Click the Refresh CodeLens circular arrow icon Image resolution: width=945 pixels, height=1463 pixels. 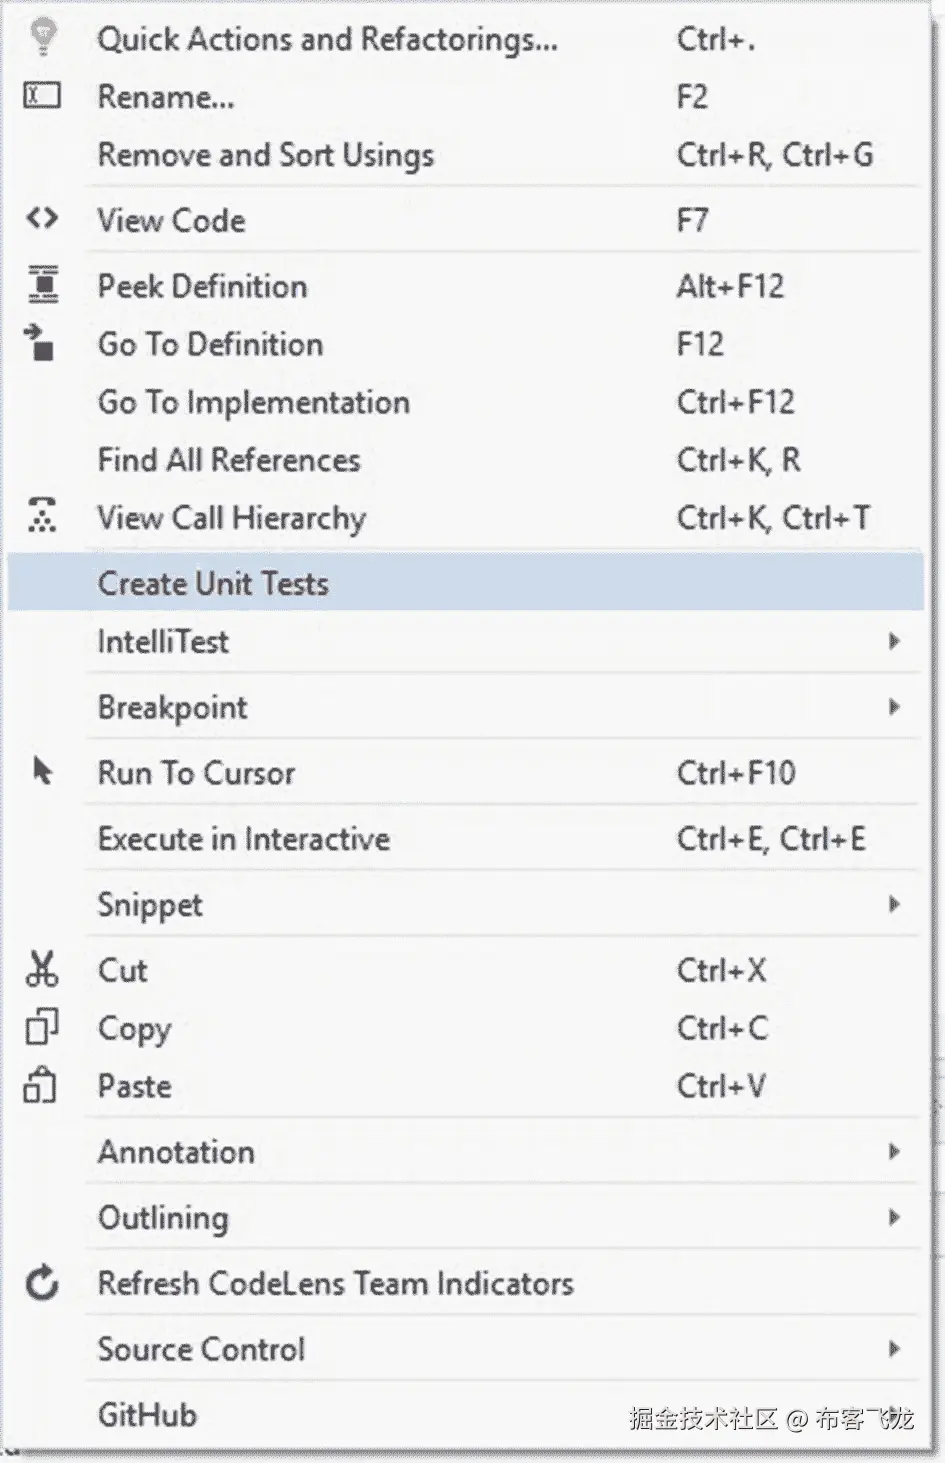point(42,1283)
